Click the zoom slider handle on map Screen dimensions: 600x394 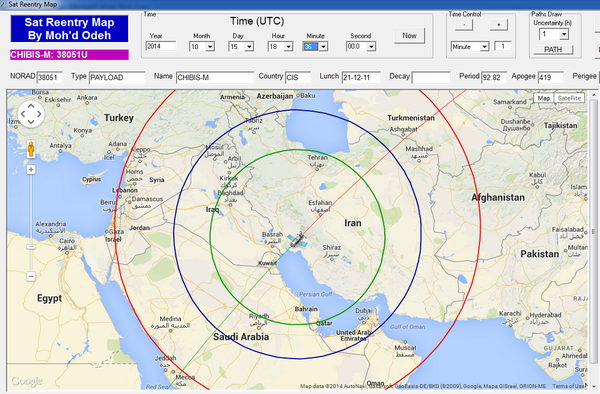(31, 247)
